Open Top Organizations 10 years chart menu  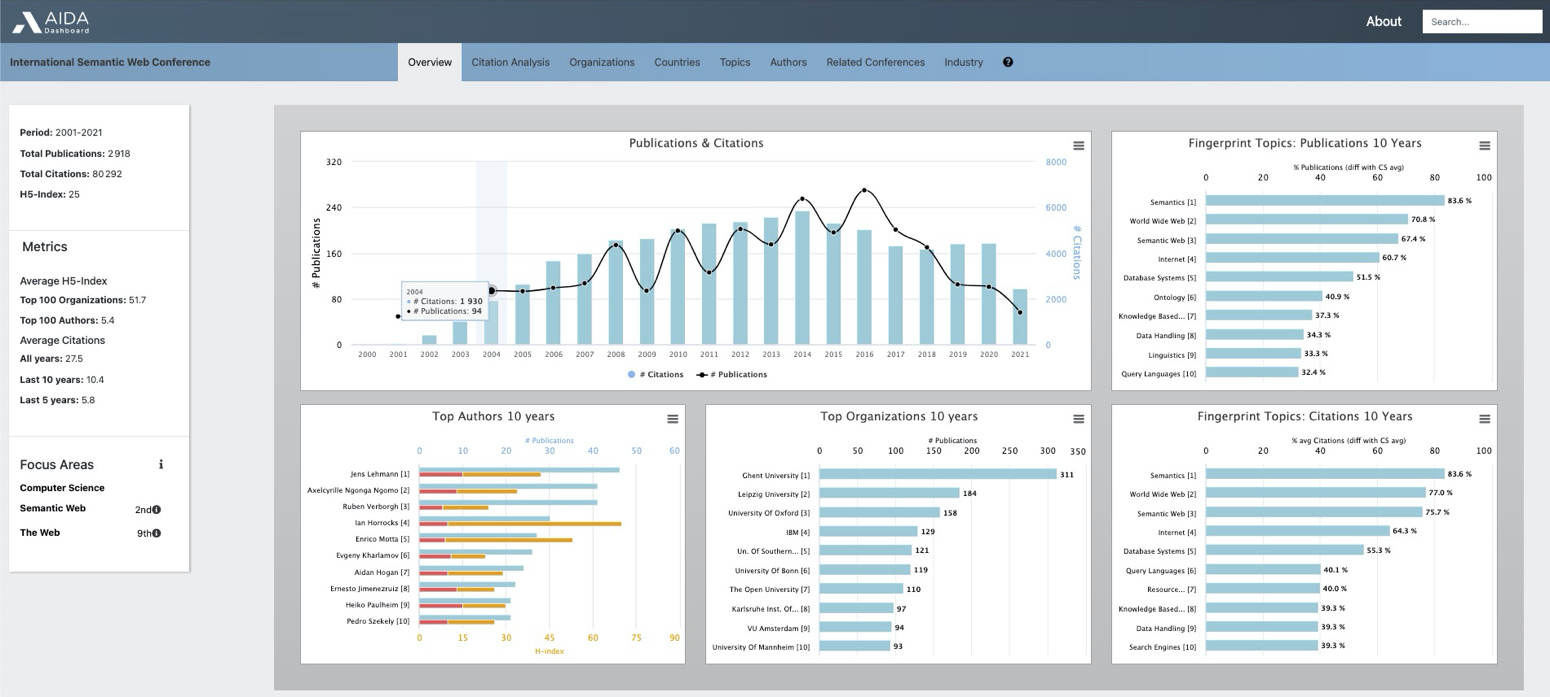coord(1078,419)
